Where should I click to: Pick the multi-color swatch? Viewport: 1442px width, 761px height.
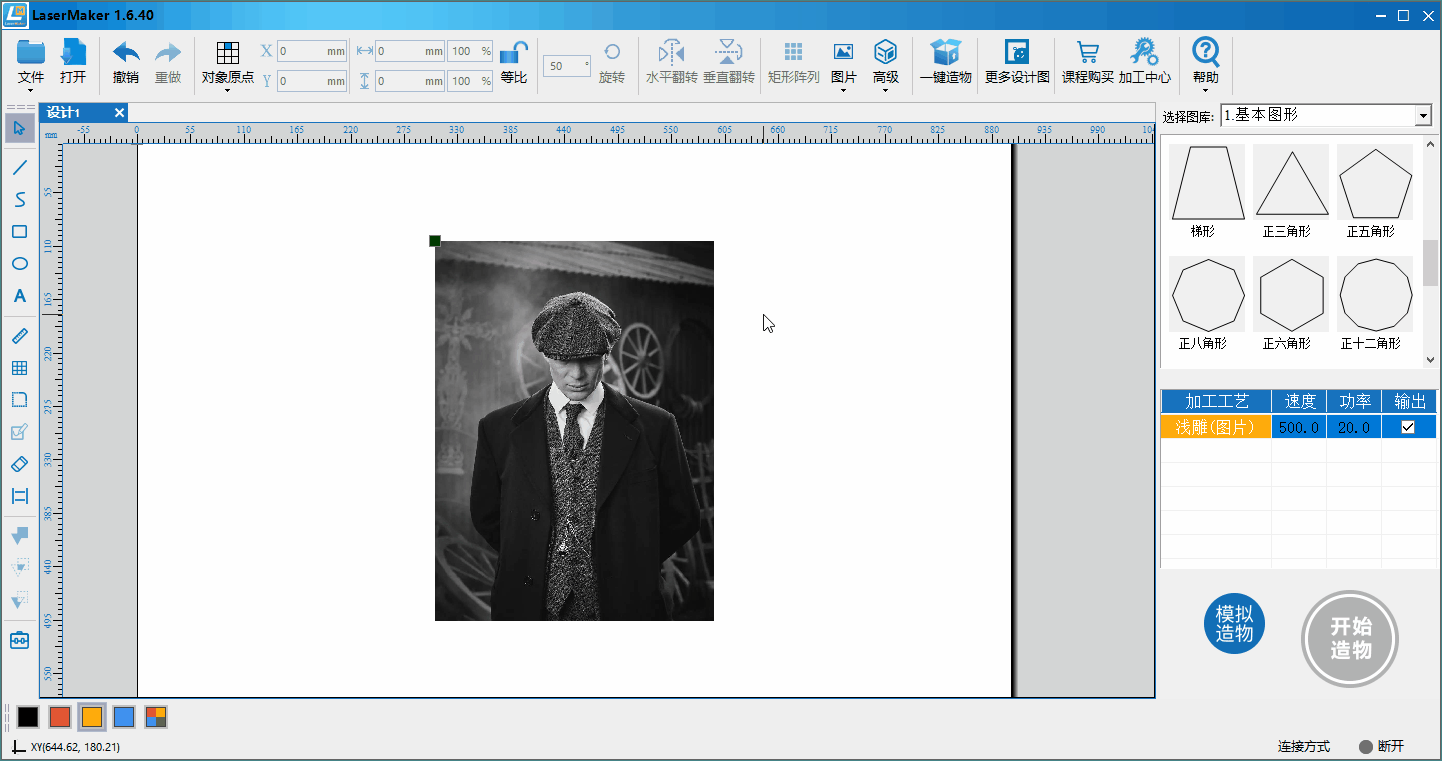click(x=156, y=717)
